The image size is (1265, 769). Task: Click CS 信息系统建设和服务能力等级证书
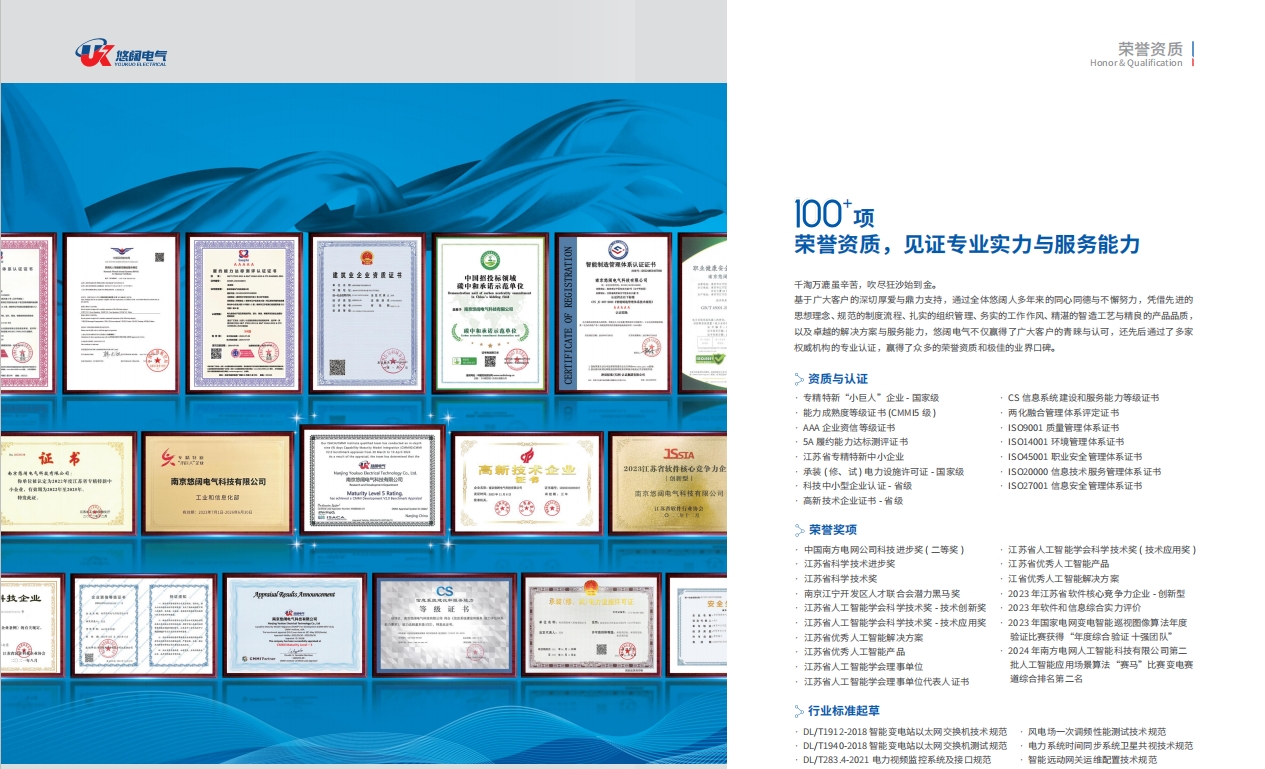click(1083, 398)
